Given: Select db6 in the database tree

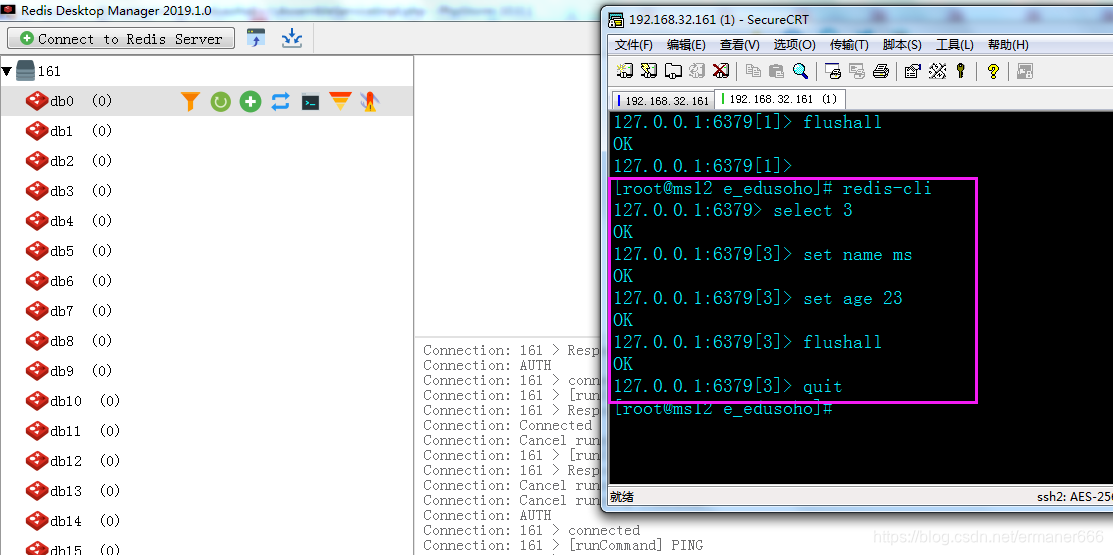Looking at the screenshot, I should pyautogui.click(x=62, y=281).
